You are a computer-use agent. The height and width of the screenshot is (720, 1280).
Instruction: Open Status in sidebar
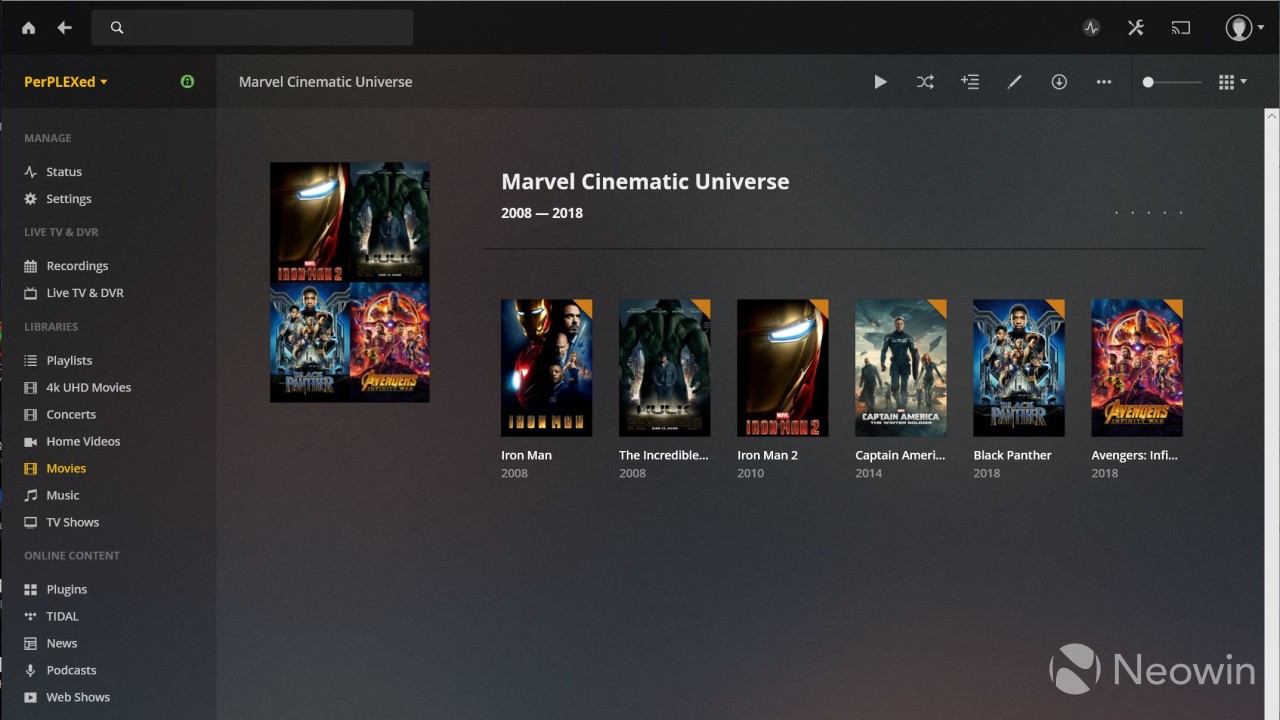[64, 172]
